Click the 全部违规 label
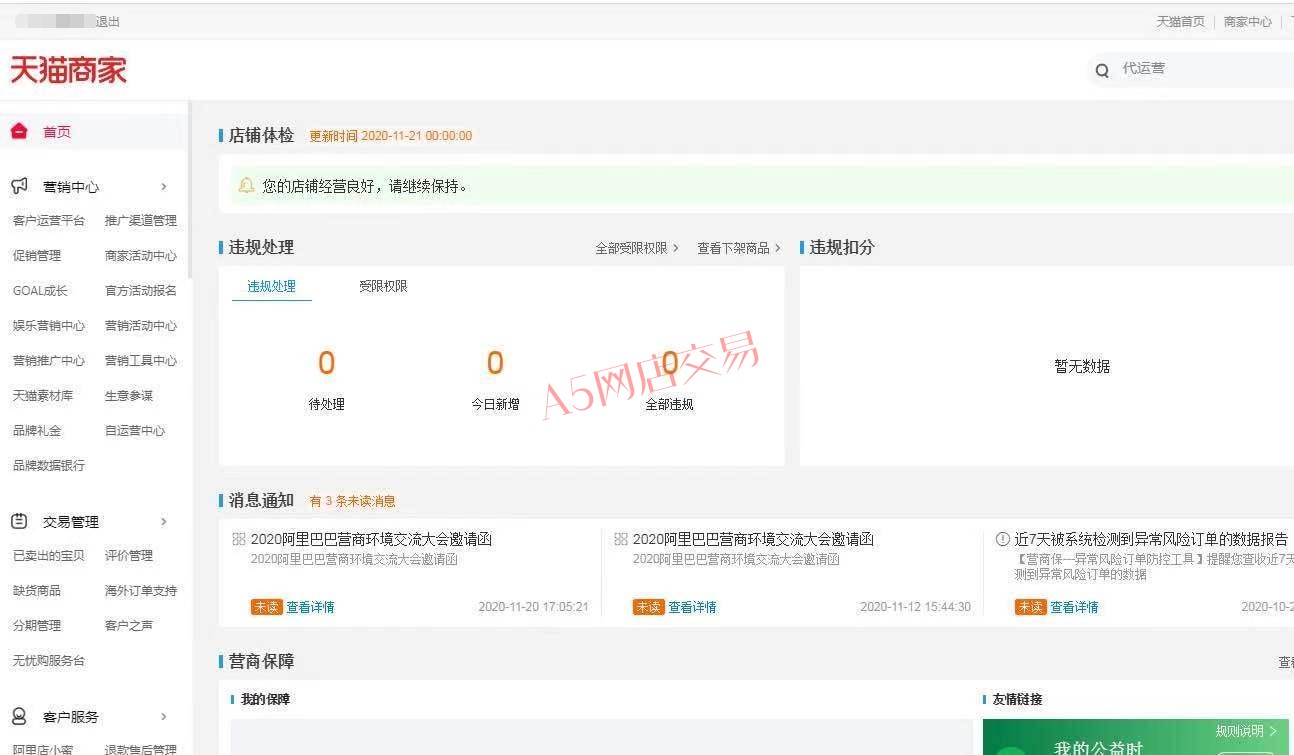 [x=669, y=404]
